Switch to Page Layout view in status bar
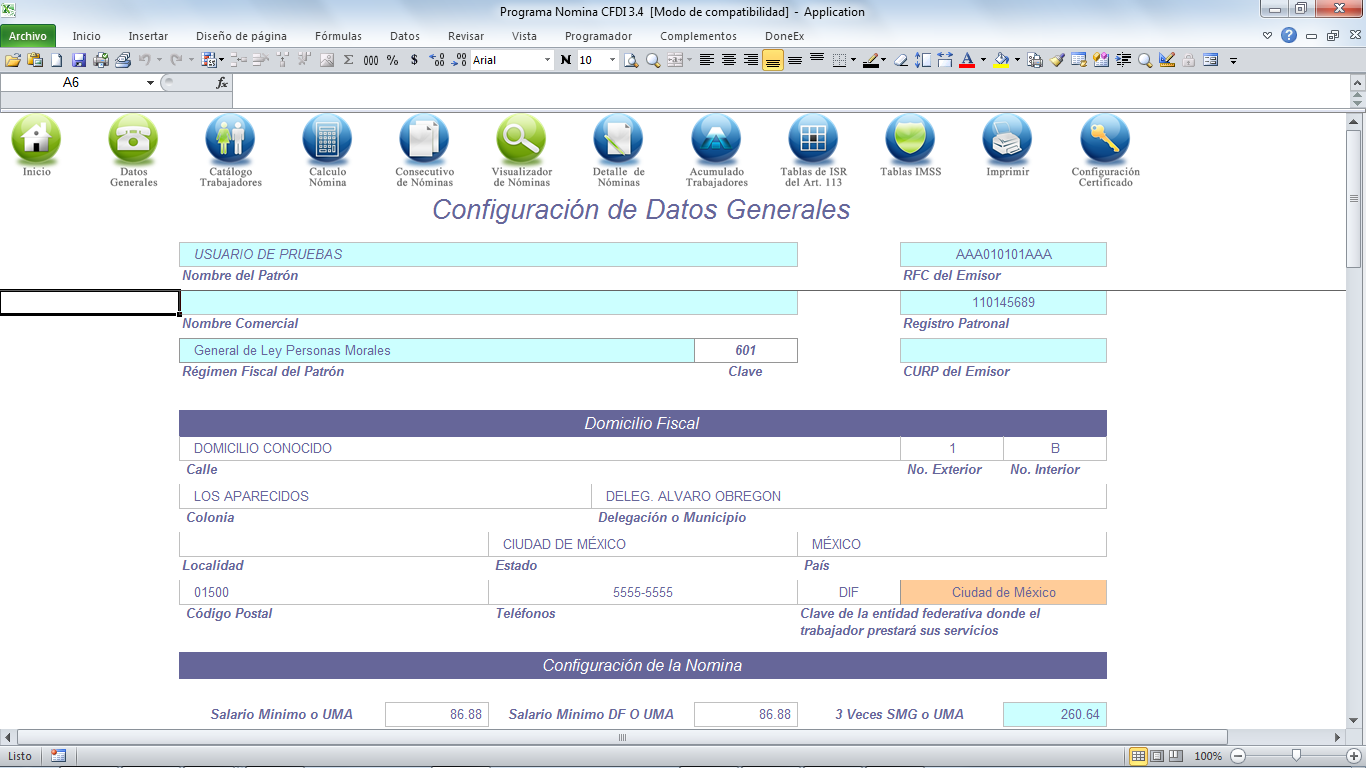 1157,756
